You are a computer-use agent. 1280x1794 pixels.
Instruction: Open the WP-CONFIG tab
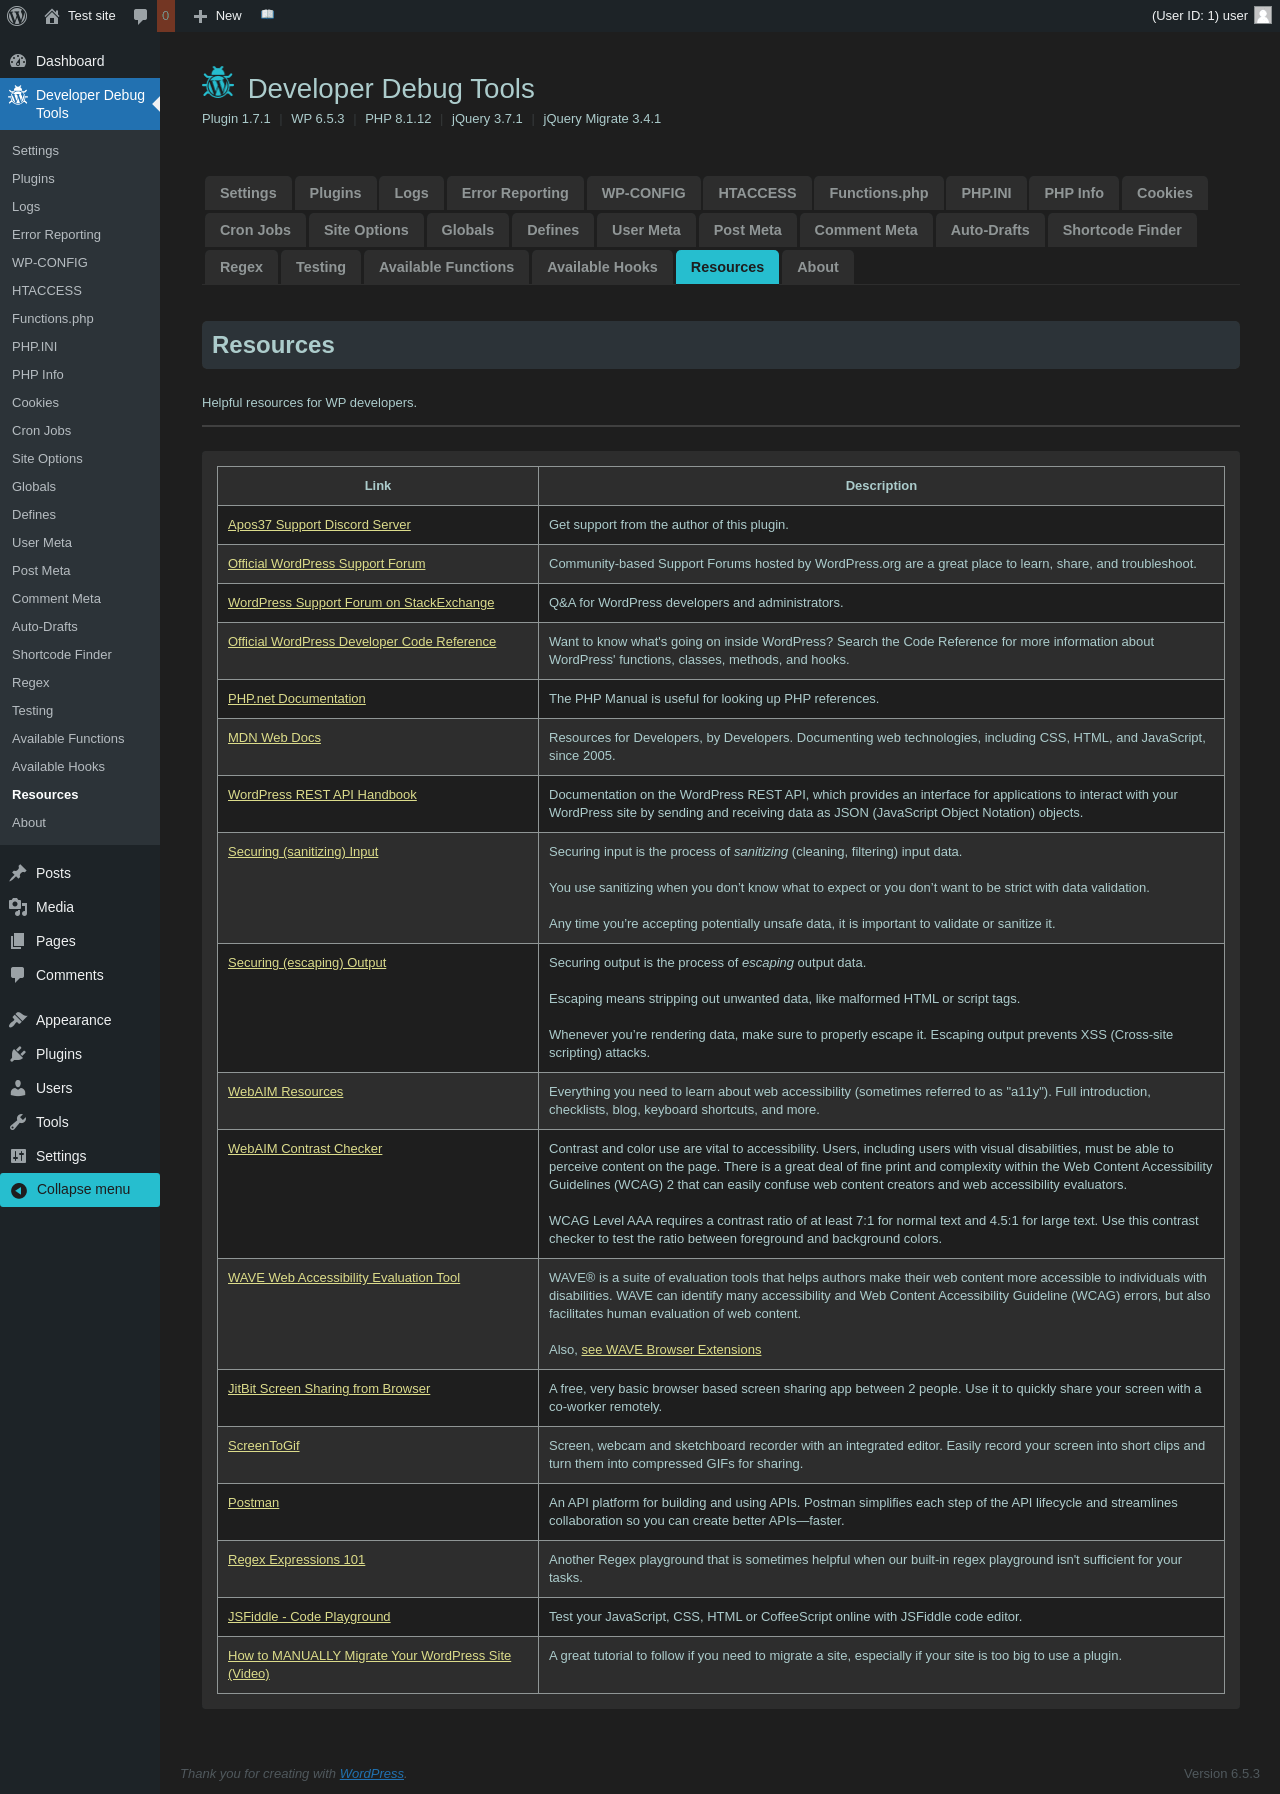point(643,193)
